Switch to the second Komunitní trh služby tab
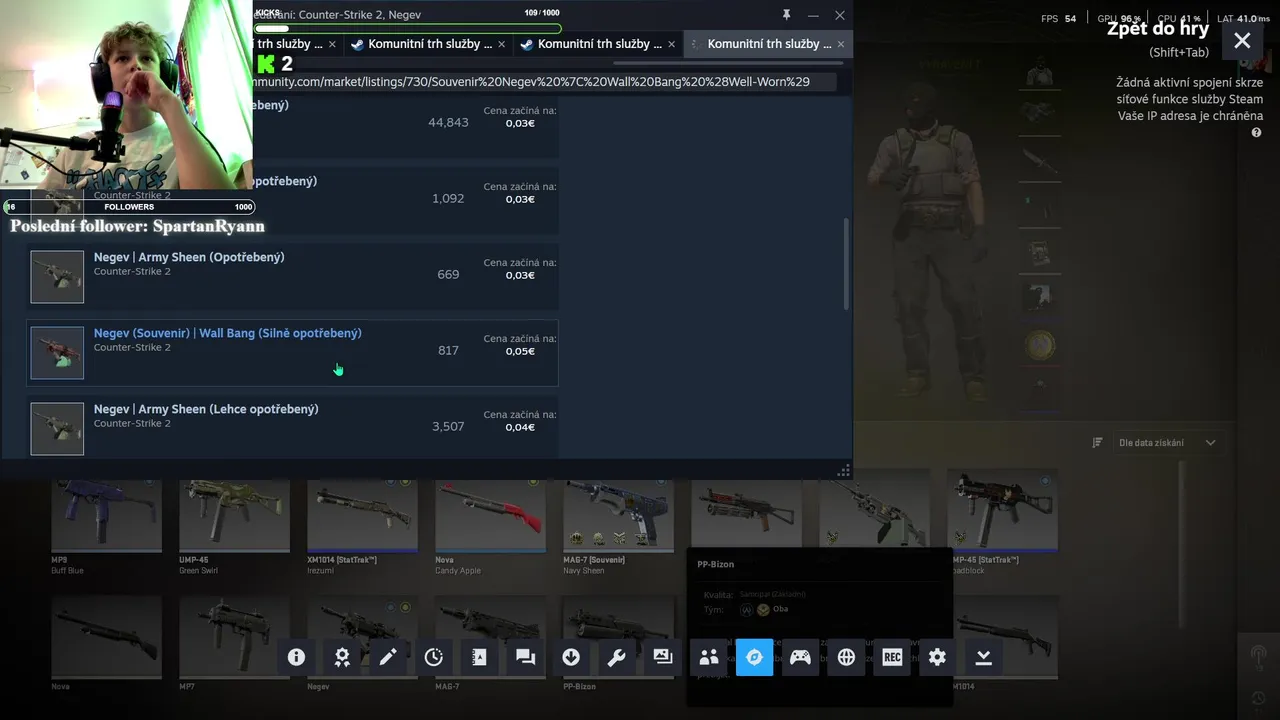The image size is (1280, 720). pyautogui.click(x=428, y=44)
